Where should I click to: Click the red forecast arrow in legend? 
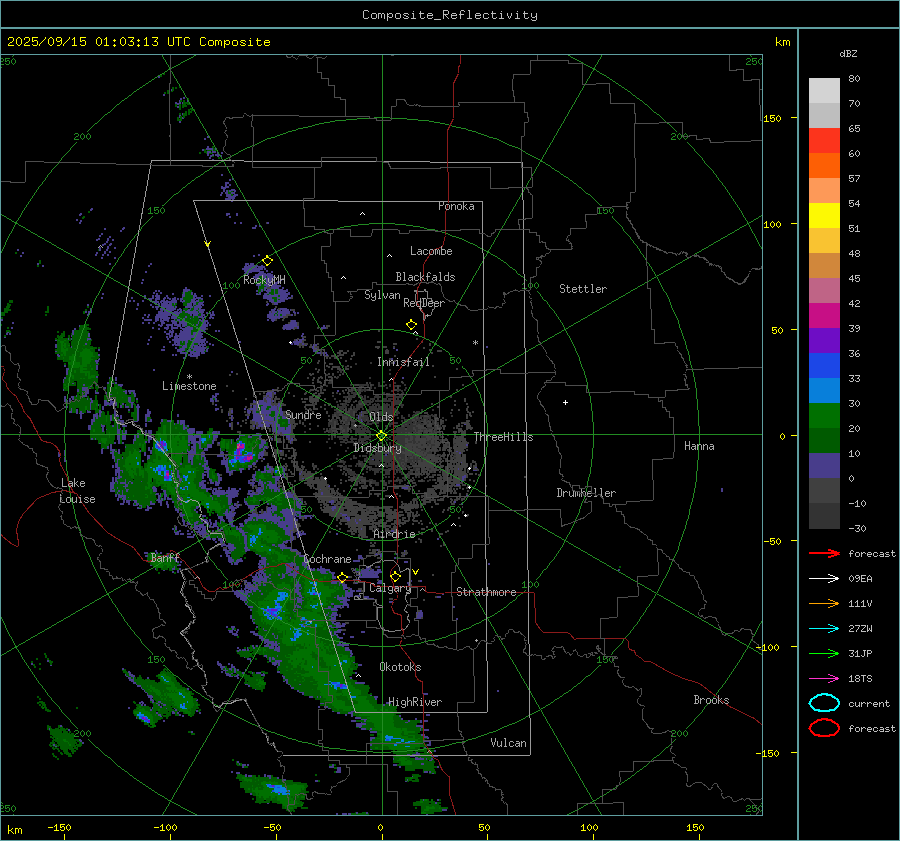click(824, 553)
